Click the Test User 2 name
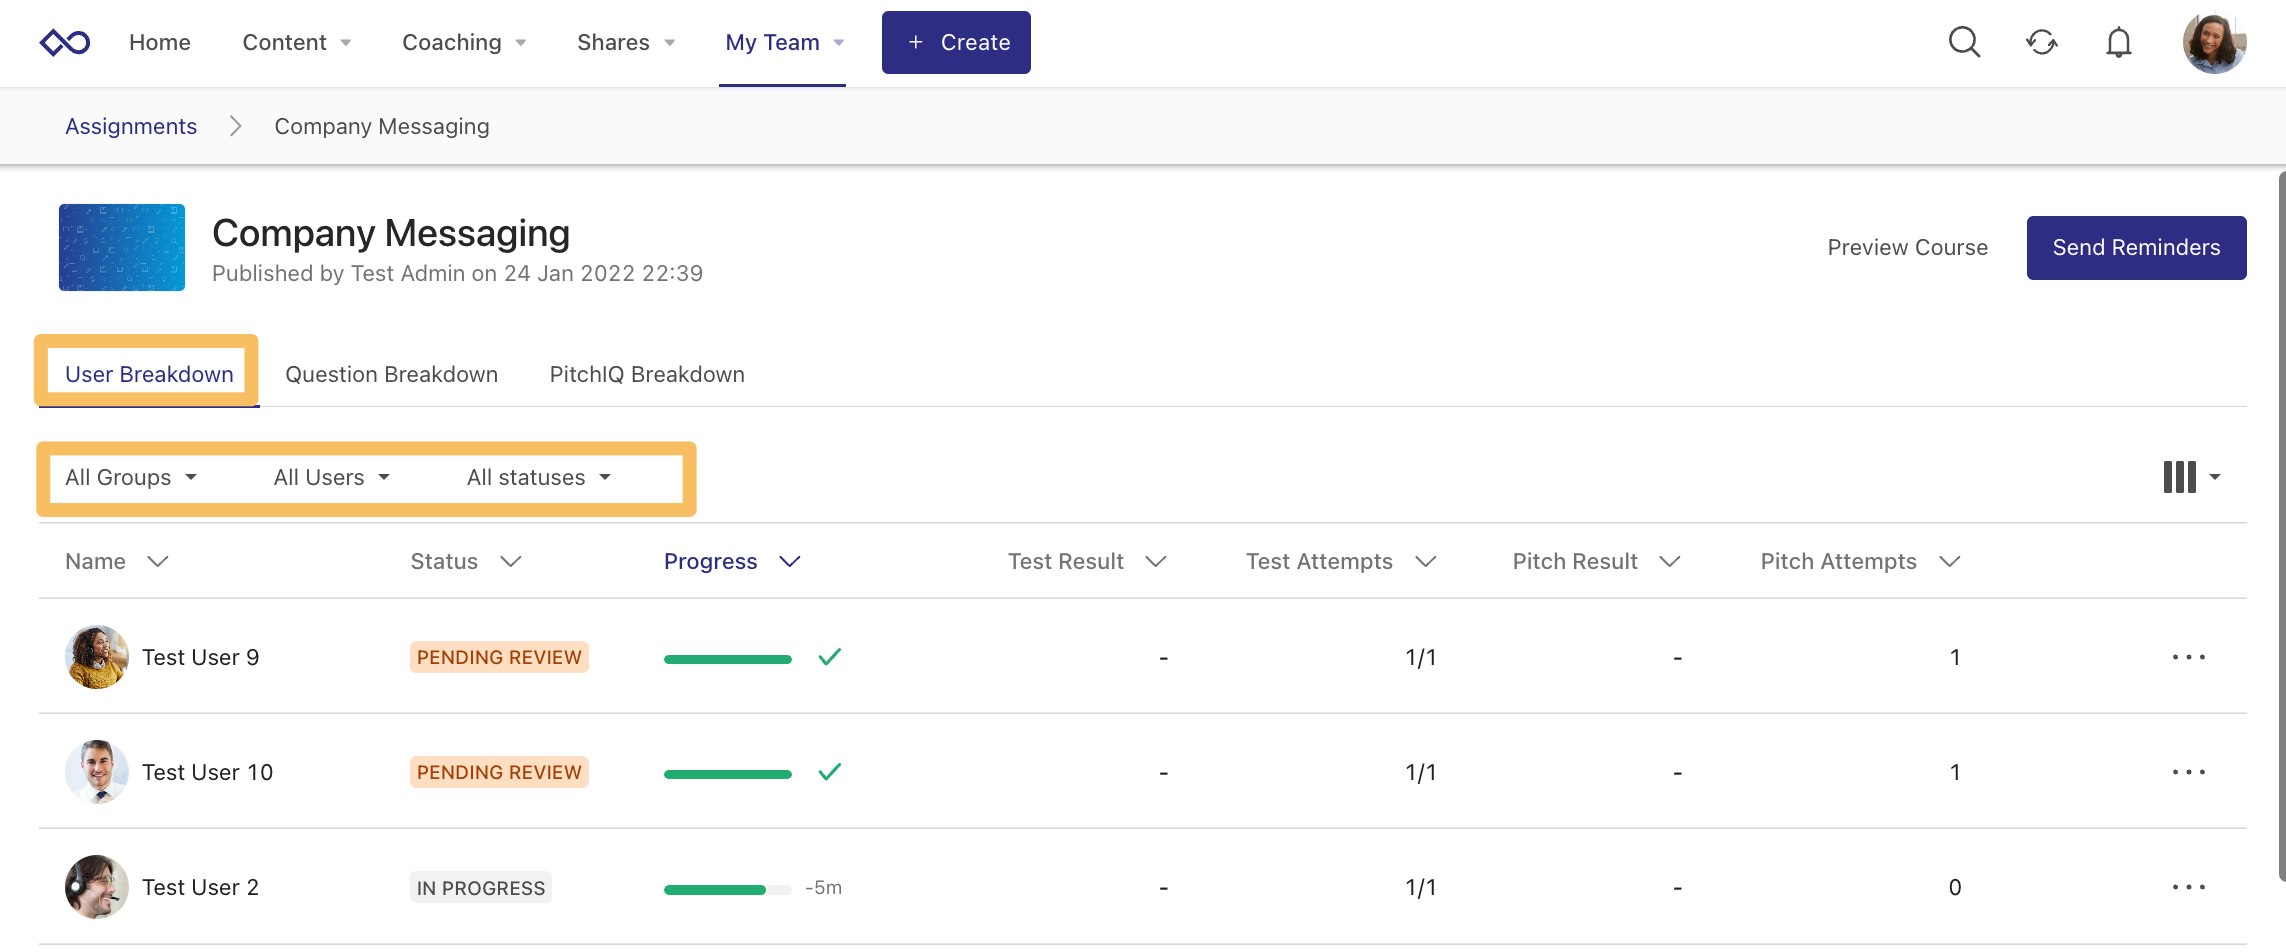This screenshot has height=952, width=2286. point(200,887)
